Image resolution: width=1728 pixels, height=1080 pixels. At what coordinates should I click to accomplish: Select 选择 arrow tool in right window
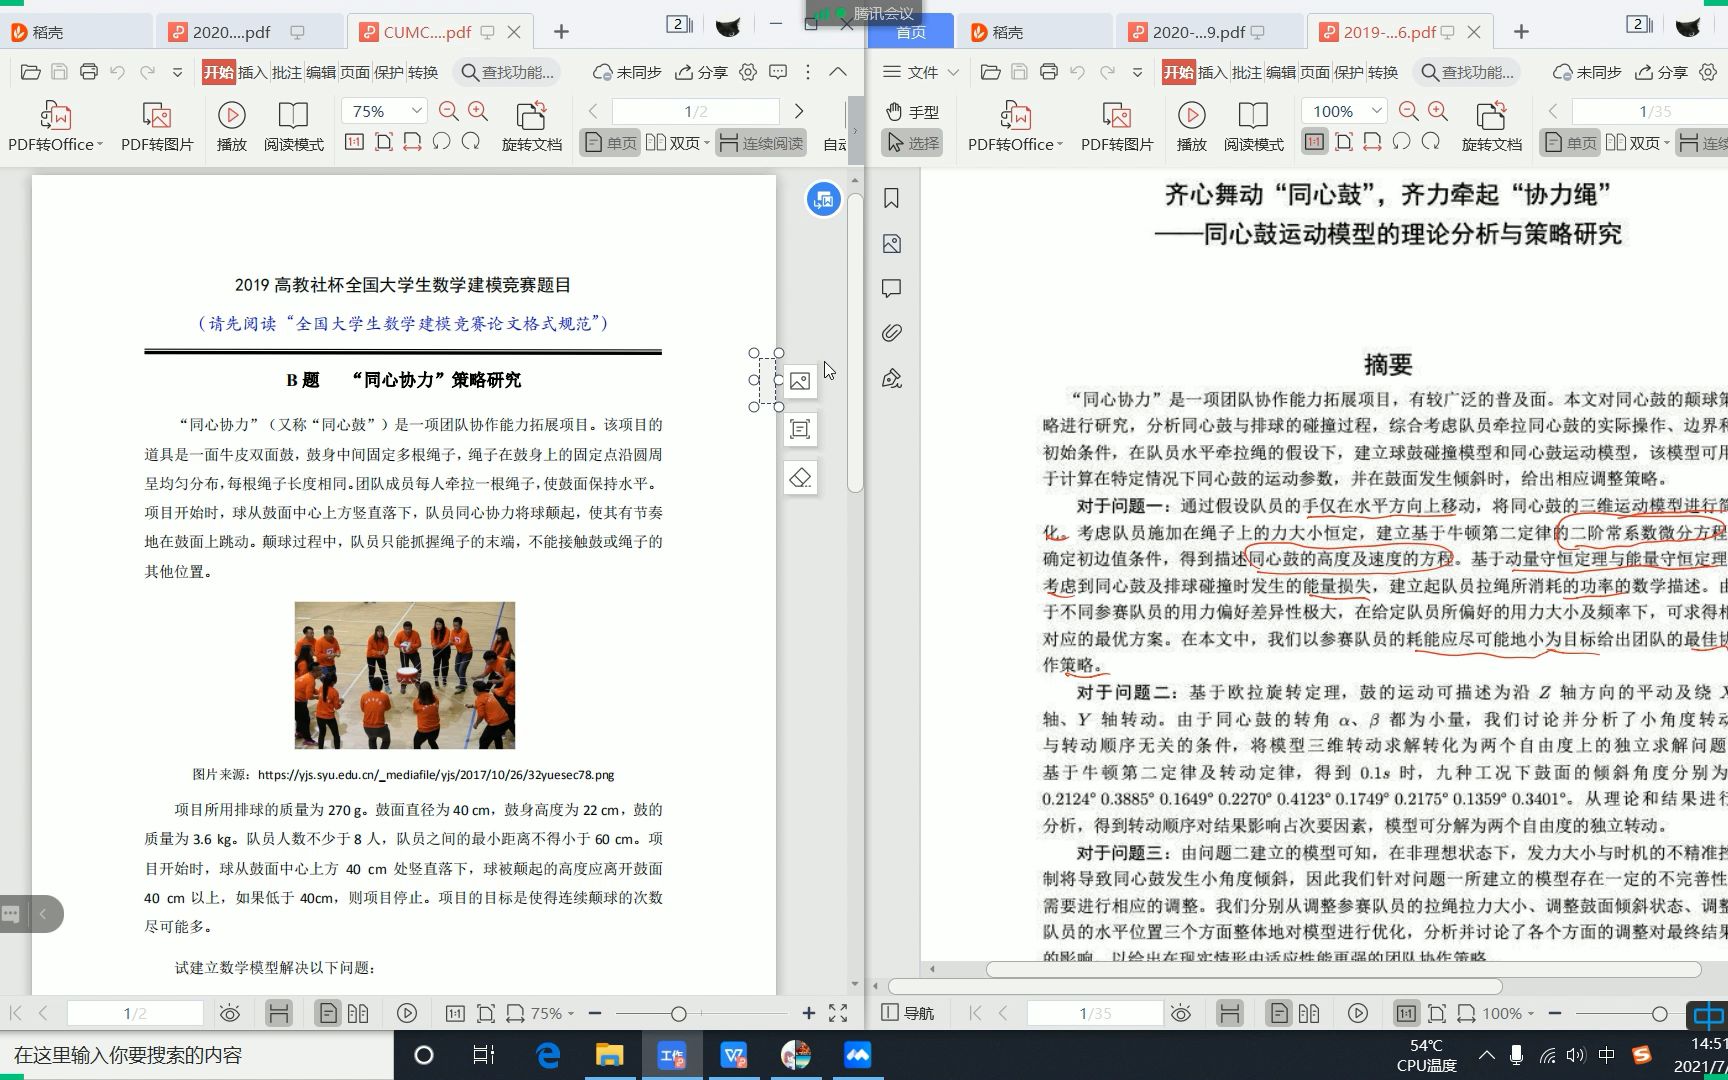[x=913, y=143]
